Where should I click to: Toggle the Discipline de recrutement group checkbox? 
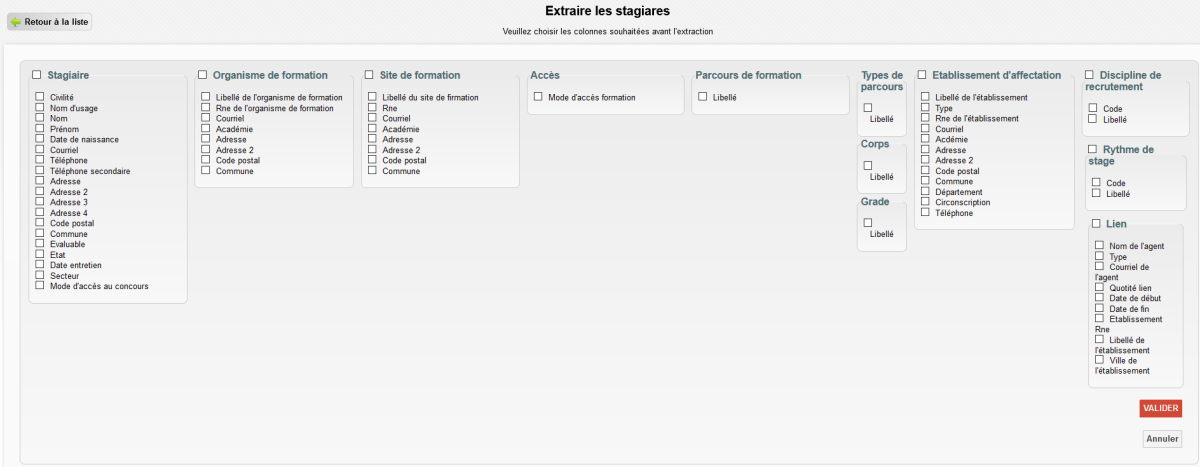pos(1089,75)
